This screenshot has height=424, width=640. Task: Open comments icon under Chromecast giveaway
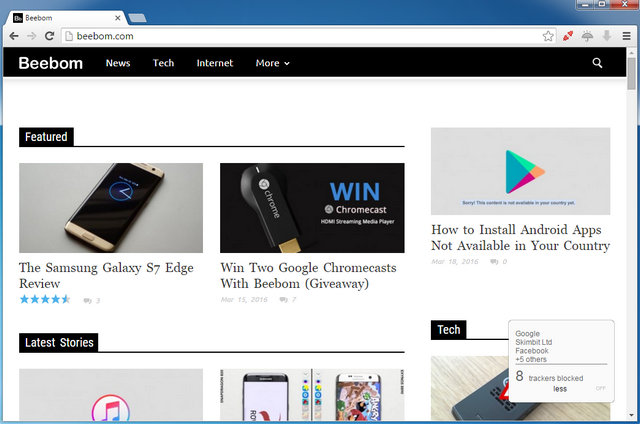pyautogui.click(x=283, y=300)
